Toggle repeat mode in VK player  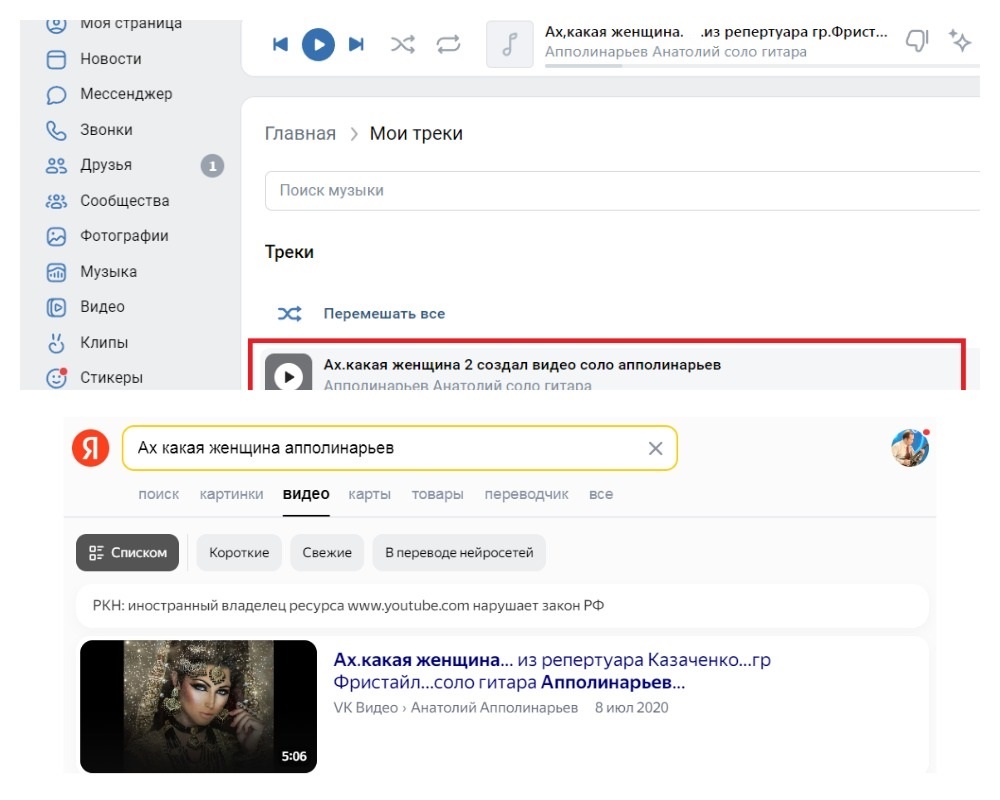448,44
